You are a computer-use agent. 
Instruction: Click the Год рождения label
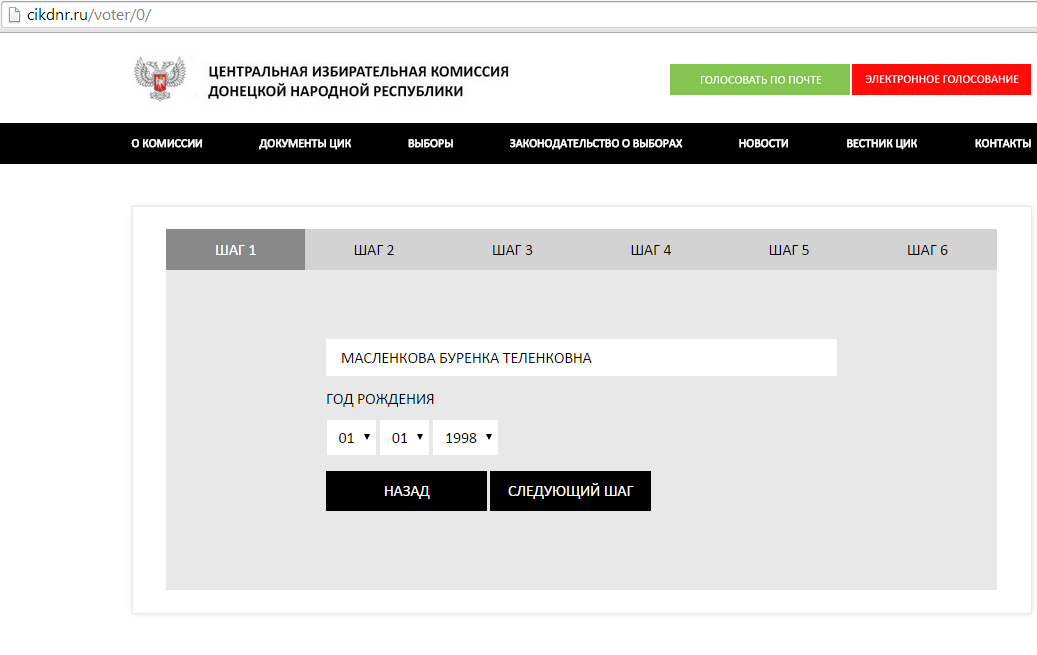pyautogui.click(x=380, y=399)
